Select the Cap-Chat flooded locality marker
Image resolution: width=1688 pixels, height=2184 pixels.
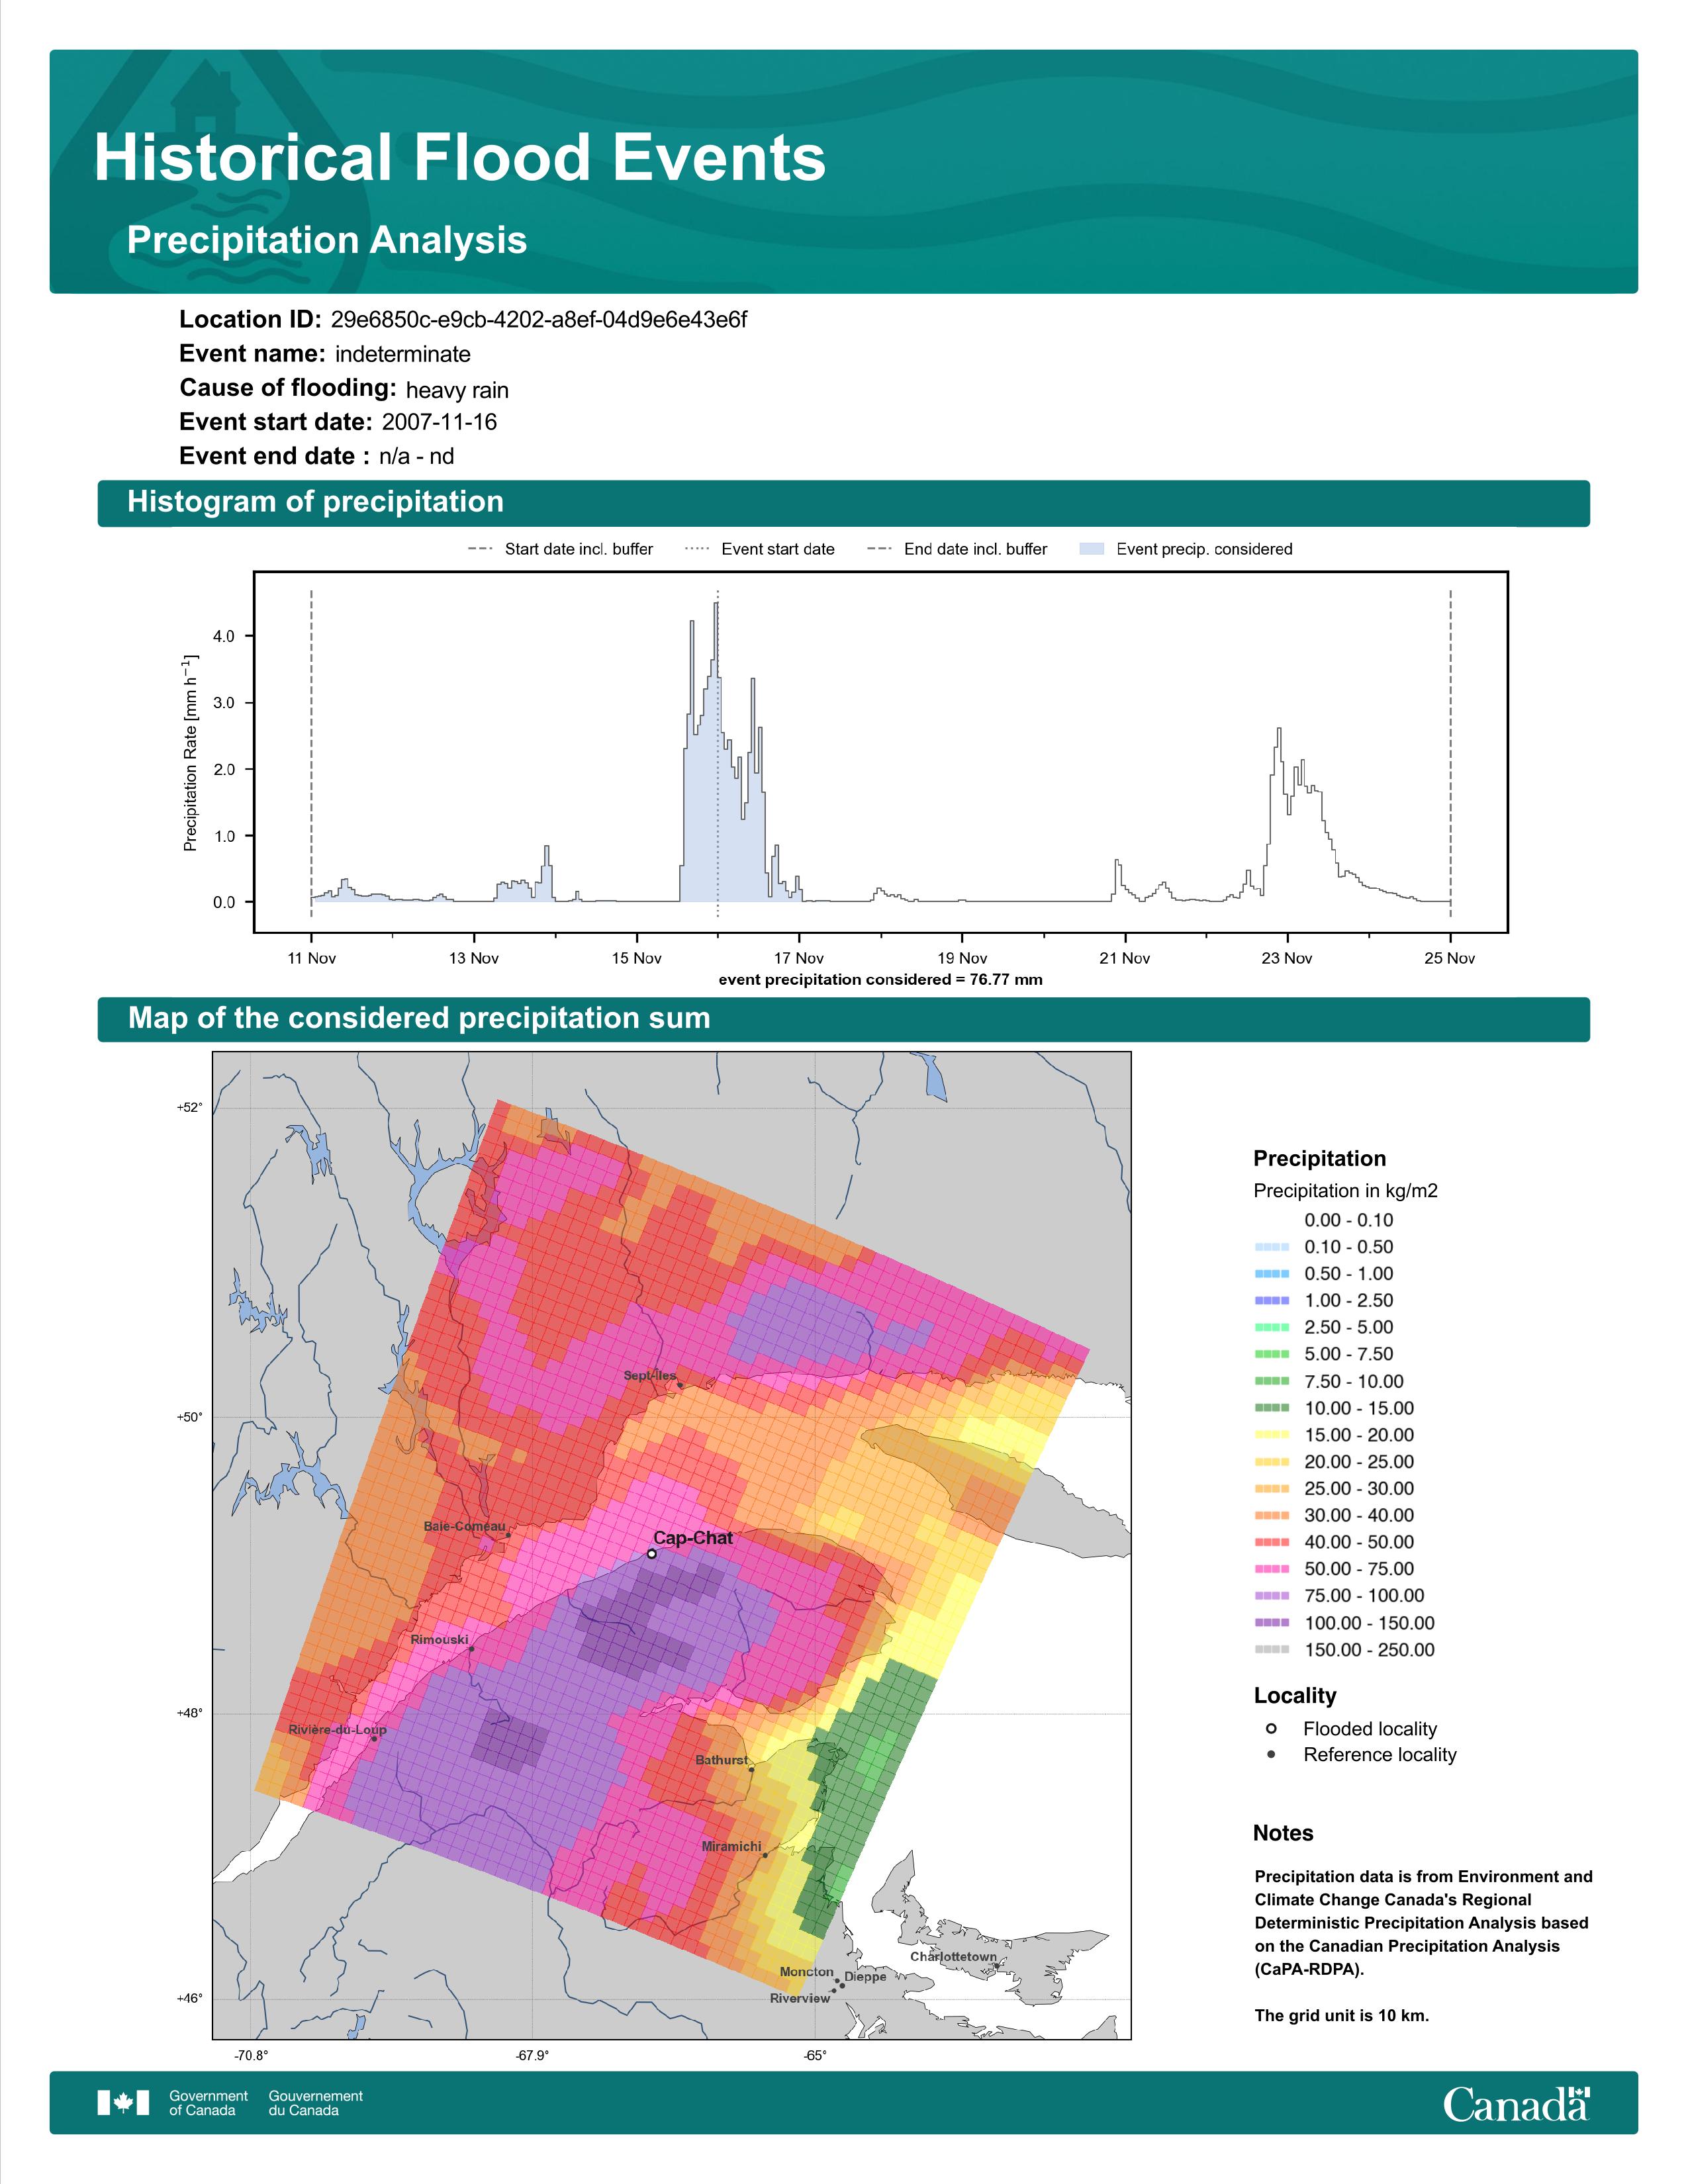pos(651,1554)
